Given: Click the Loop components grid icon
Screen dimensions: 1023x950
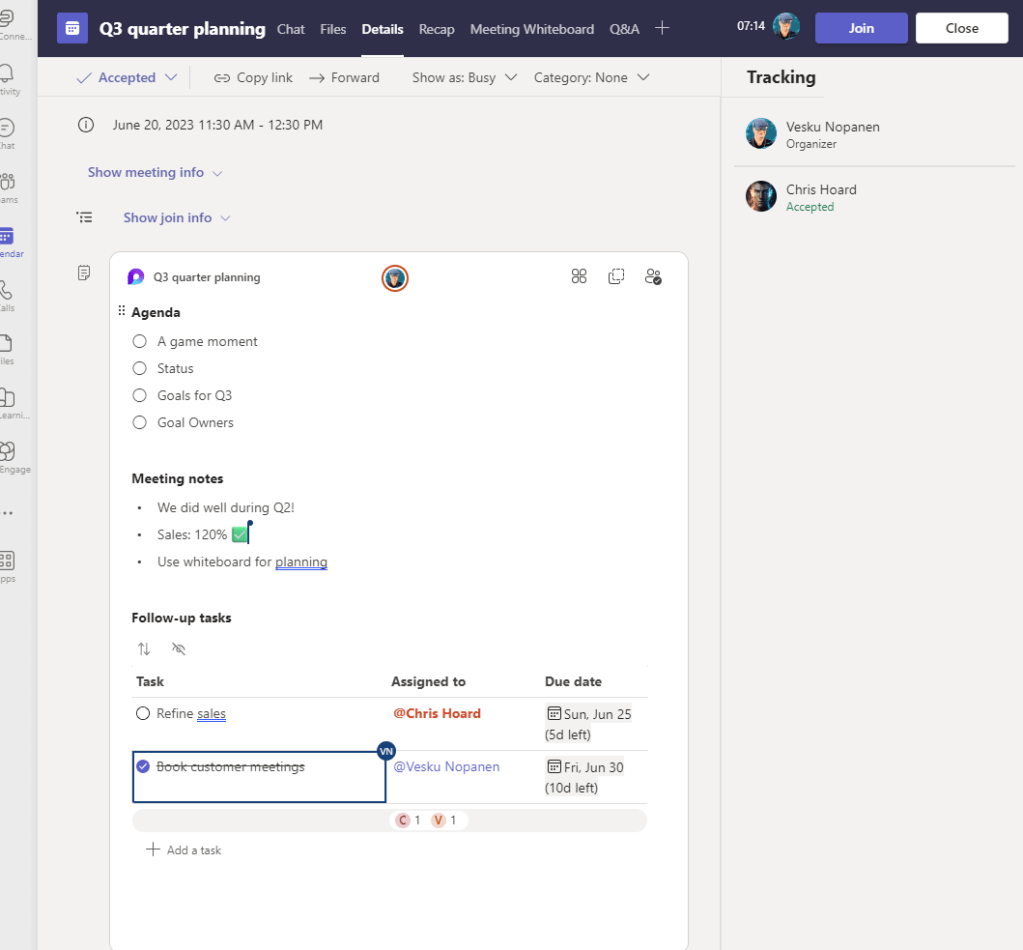Looking at the screenshot, I should tap(579, 277).
